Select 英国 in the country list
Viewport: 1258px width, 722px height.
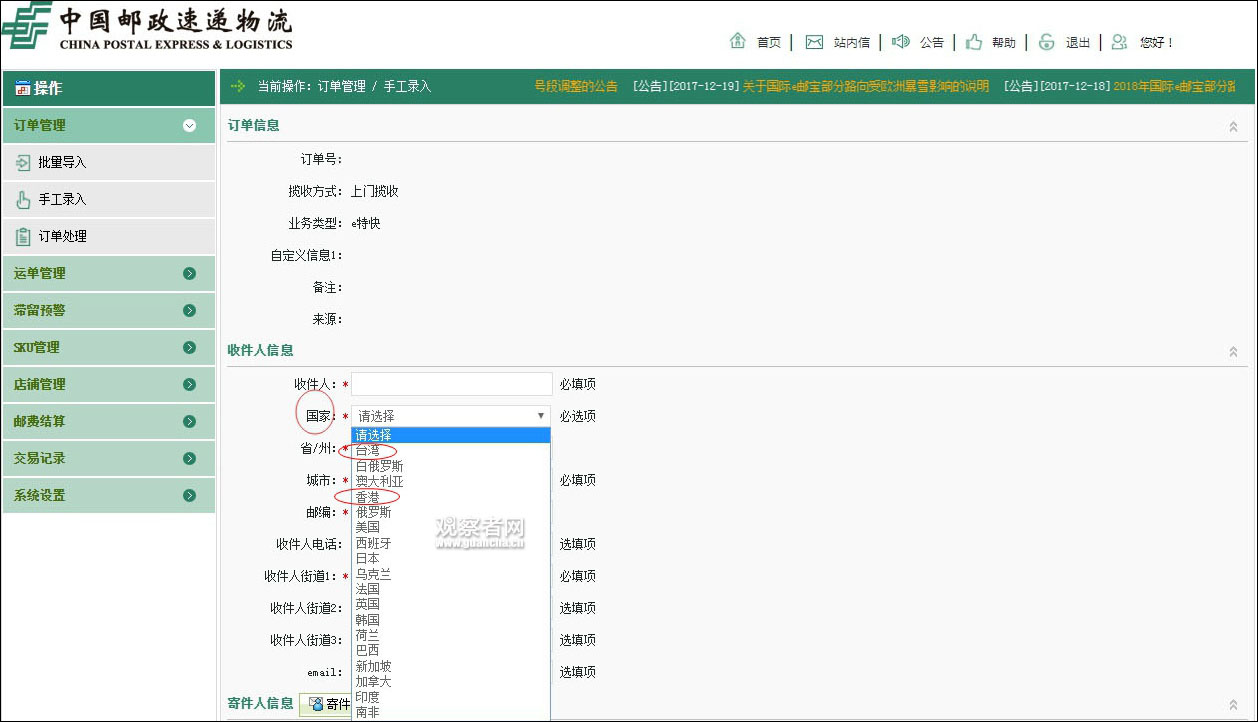tap(451, 604)
